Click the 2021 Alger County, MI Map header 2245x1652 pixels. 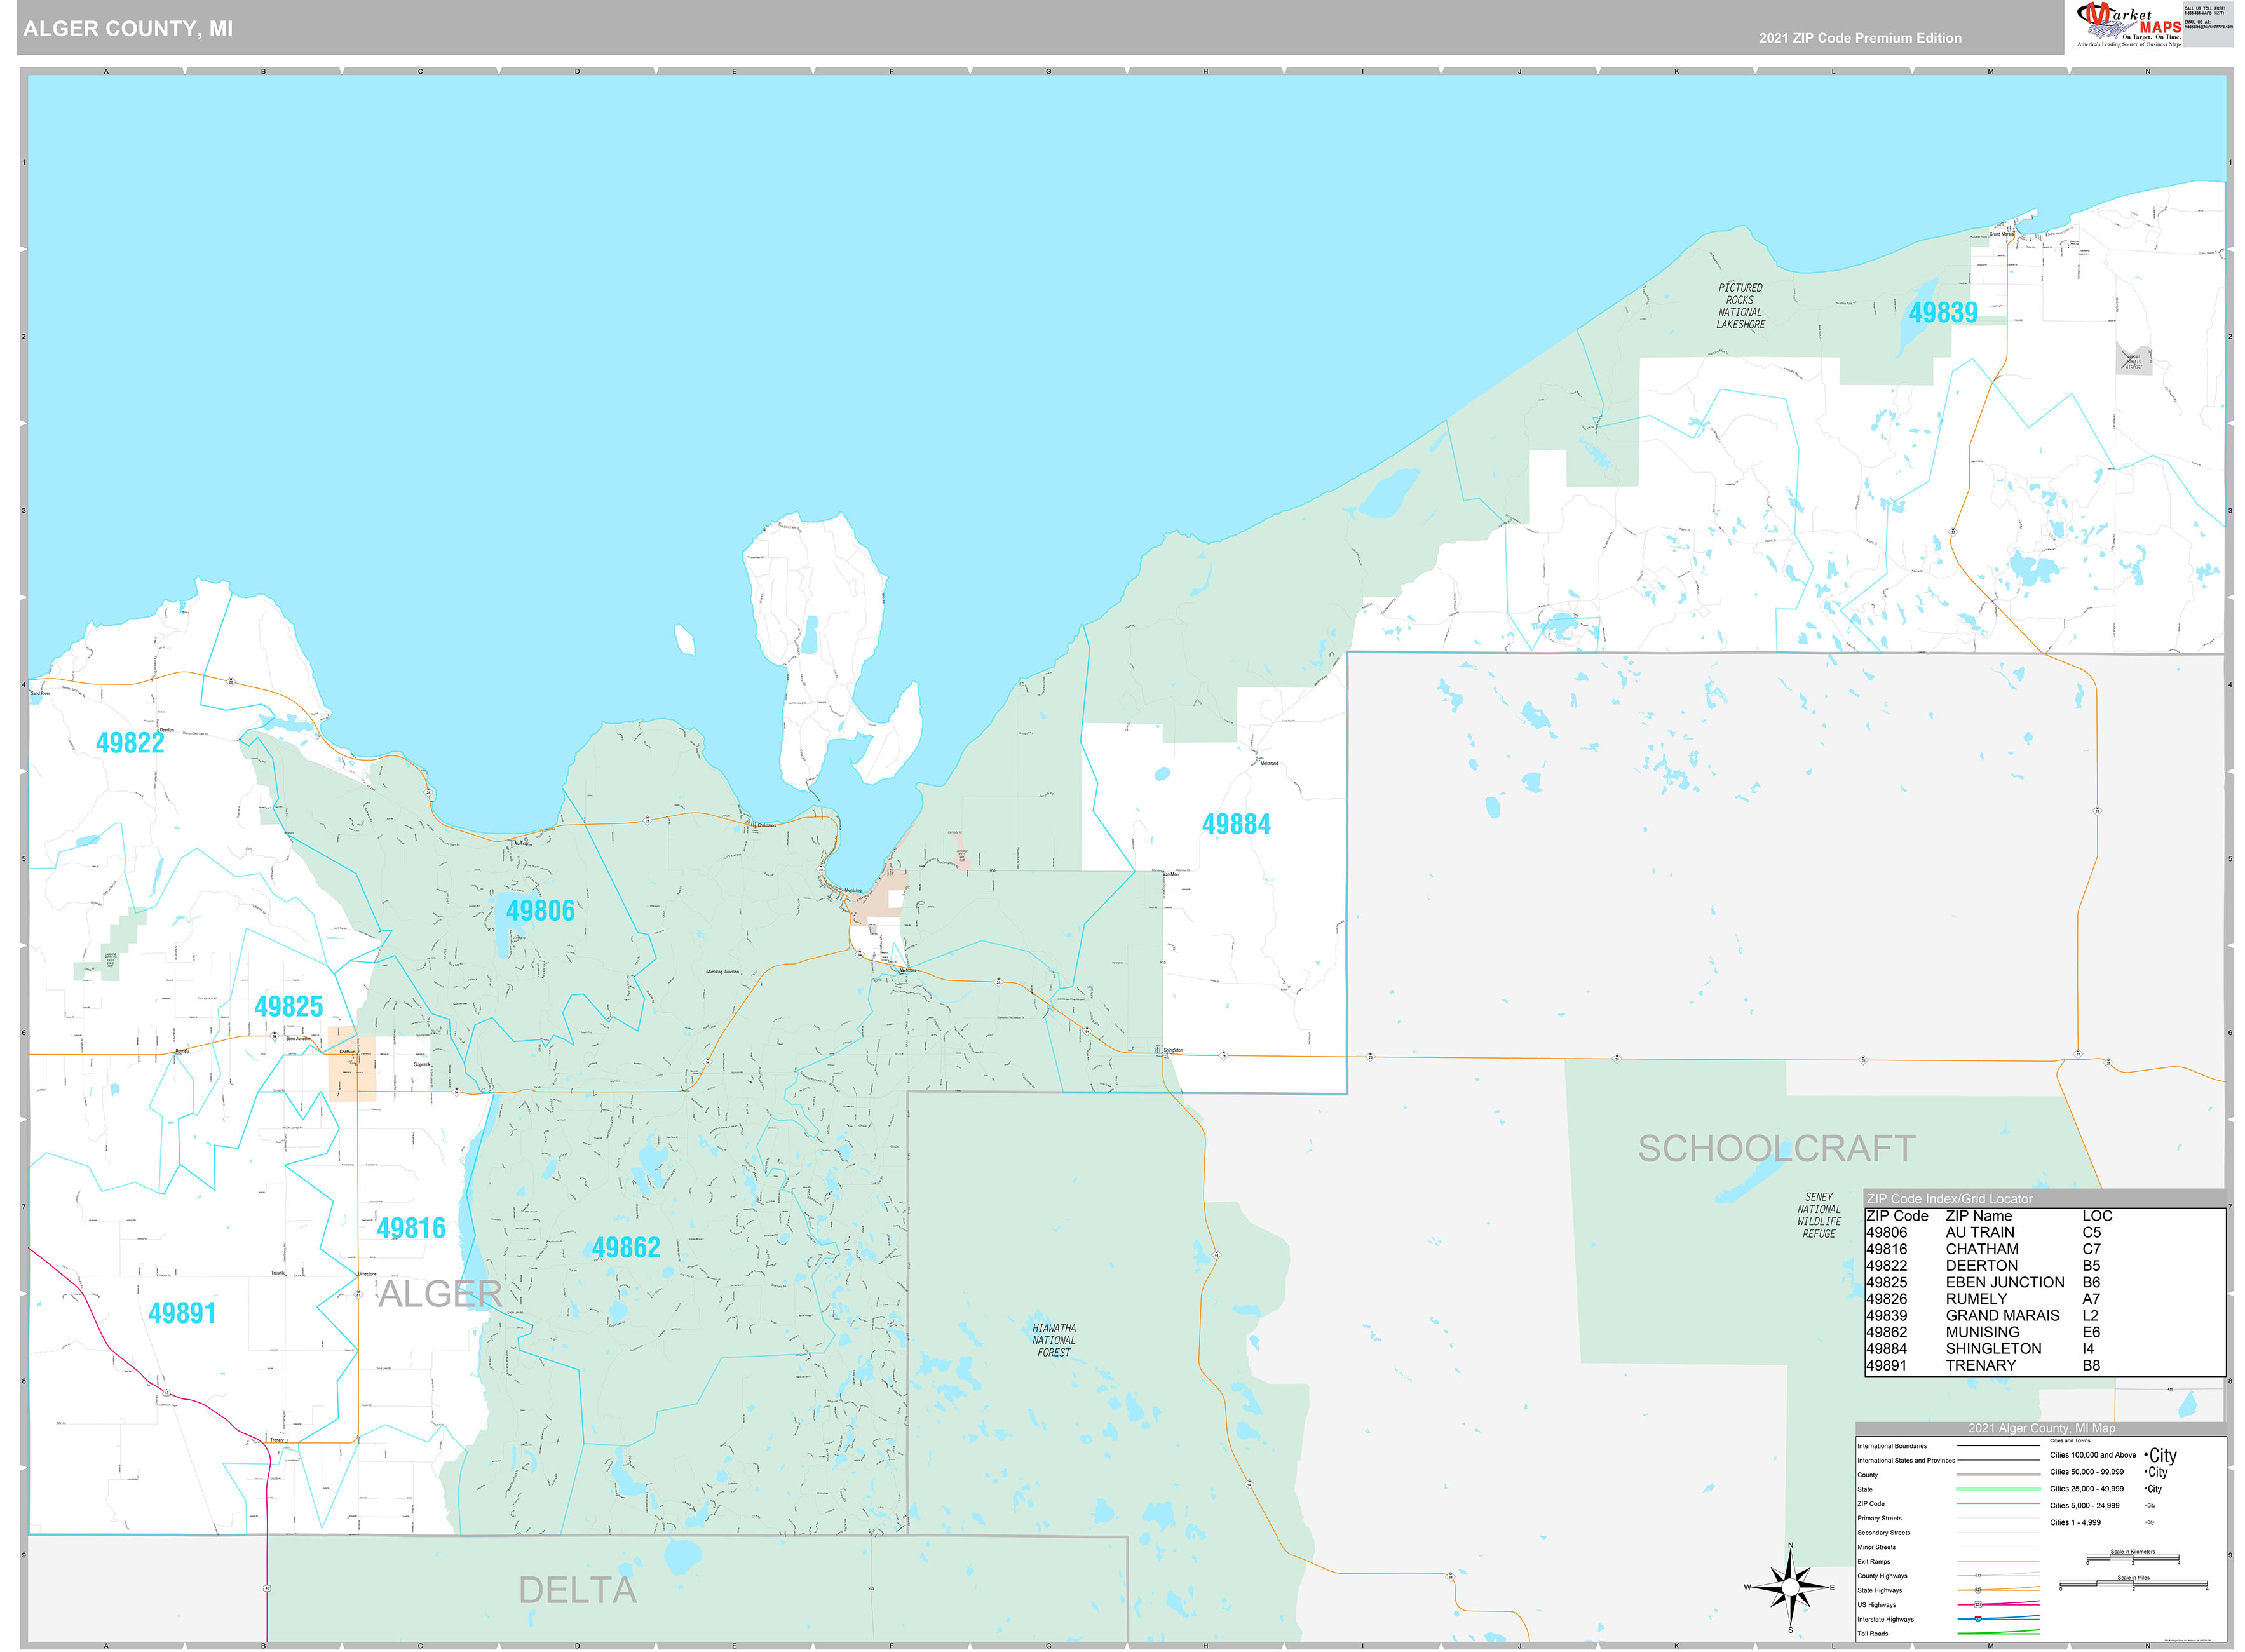(x=2041, y=1428)
